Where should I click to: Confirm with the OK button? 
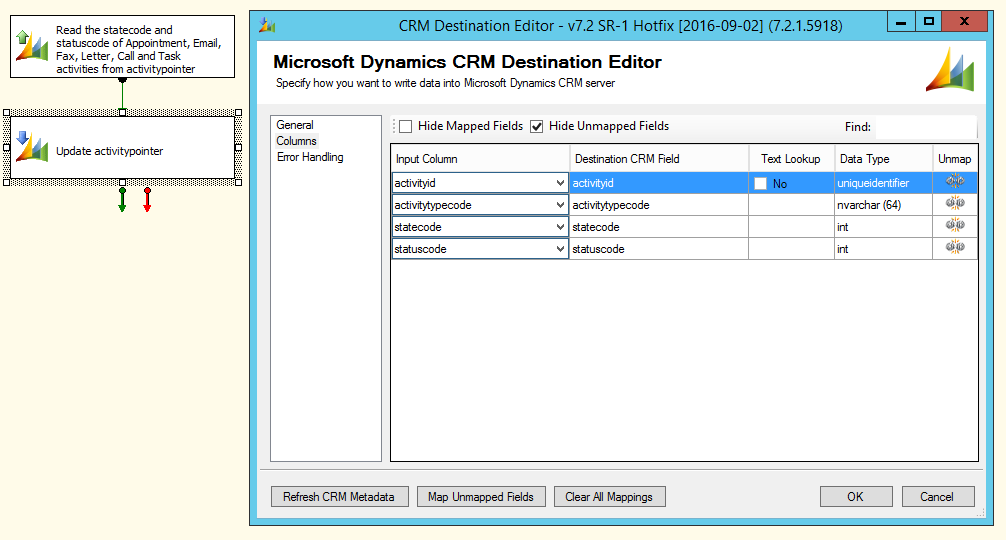click(856, 496)
